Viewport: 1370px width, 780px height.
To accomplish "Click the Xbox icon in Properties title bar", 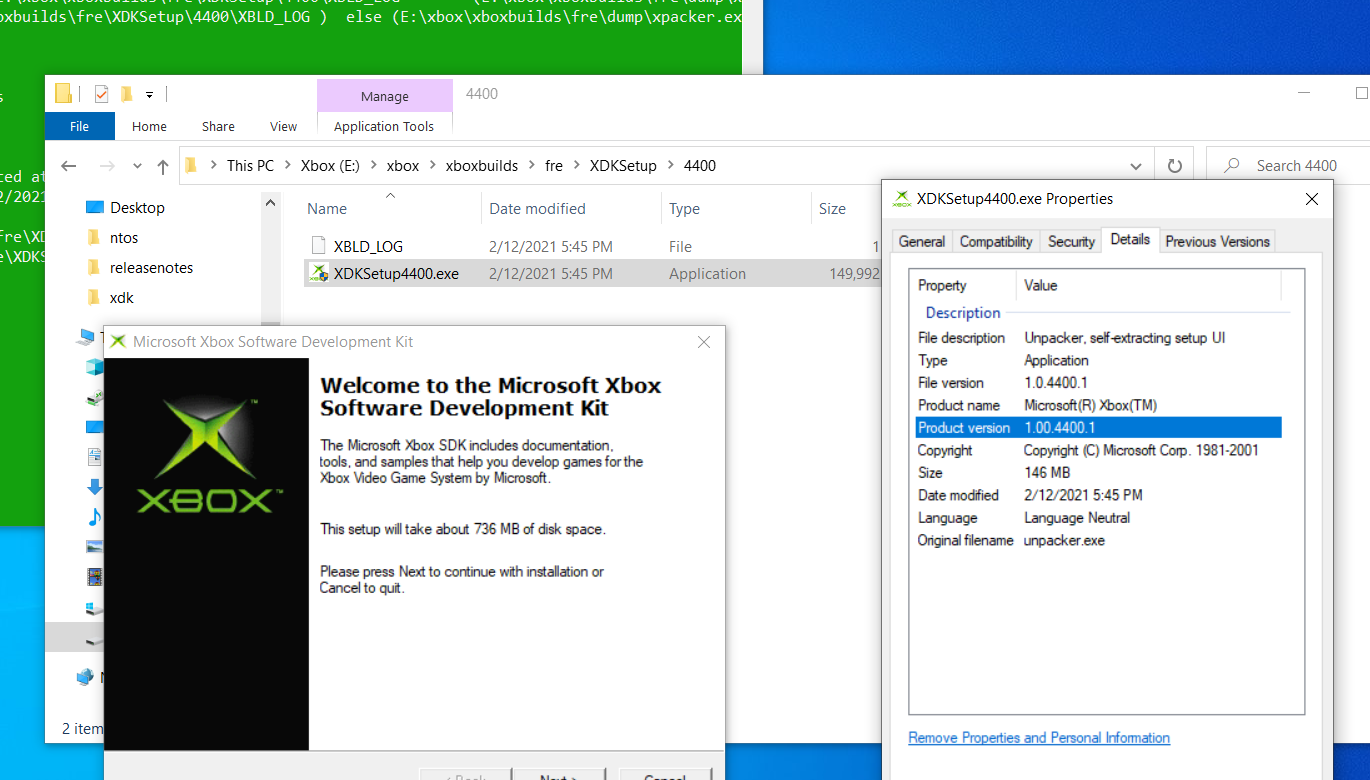I will [x=901, y=199].
